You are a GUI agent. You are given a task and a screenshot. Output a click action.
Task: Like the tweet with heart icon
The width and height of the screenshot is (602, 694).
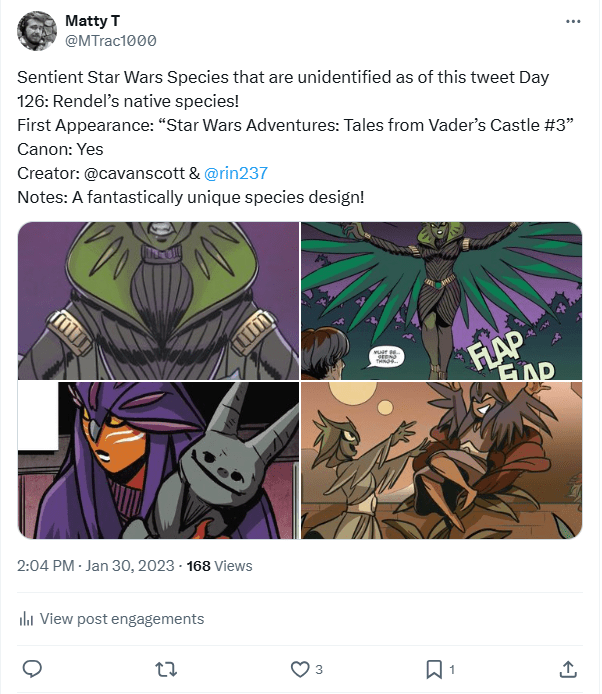click(x=299, y=668)
